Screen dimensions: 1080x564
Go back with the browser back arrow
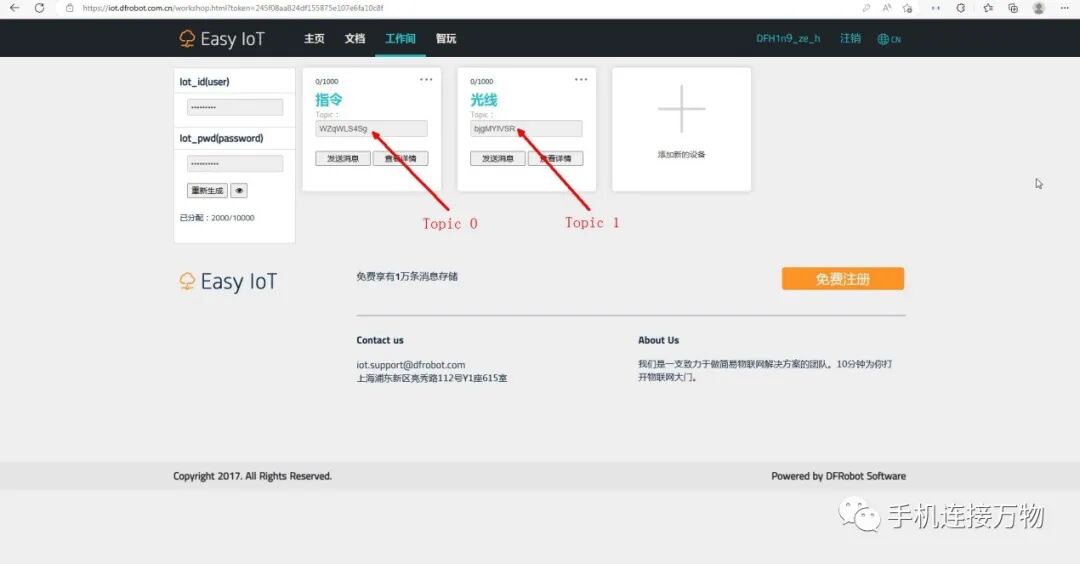14,8
